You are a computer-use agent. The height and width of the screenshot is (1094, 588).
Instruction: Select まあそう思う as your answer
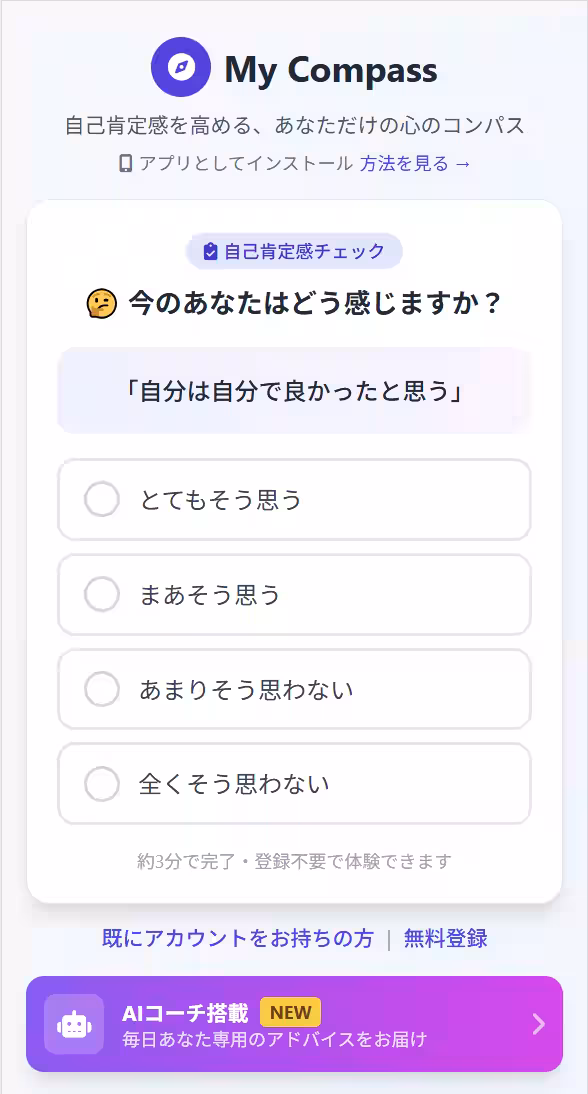coord(294,594)
